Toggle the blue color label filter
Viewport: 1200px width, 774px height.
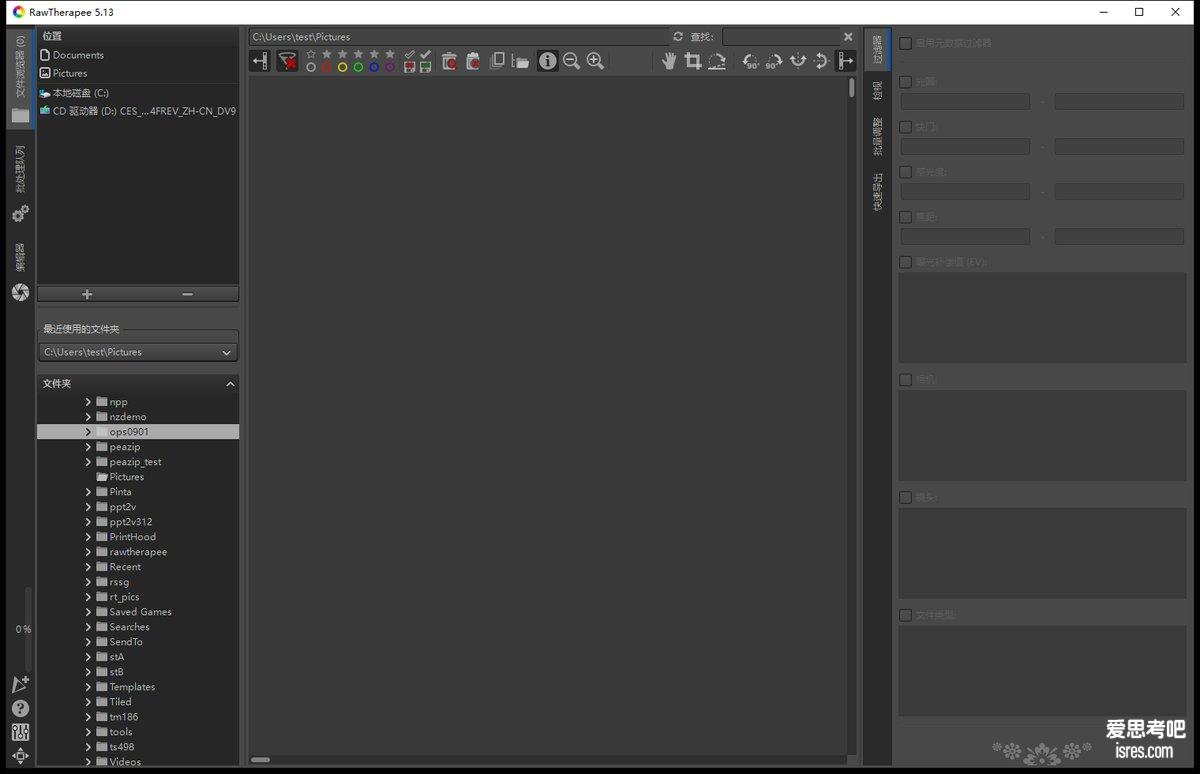click(374, 67)
